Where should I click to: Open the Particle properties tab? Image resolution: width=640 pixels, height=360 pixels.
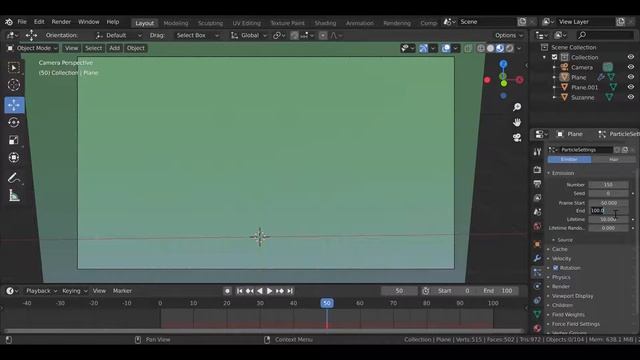coord(537,272)
